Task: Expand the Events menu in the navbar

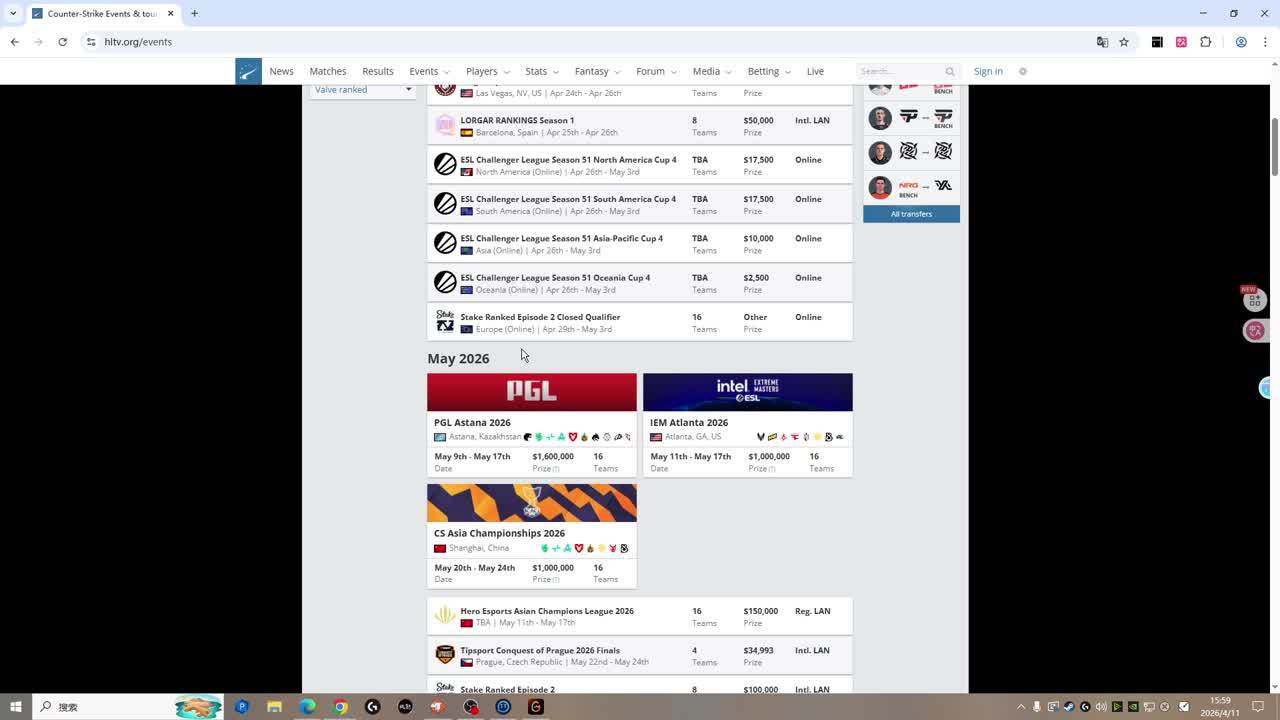Action: coord(429,71)
